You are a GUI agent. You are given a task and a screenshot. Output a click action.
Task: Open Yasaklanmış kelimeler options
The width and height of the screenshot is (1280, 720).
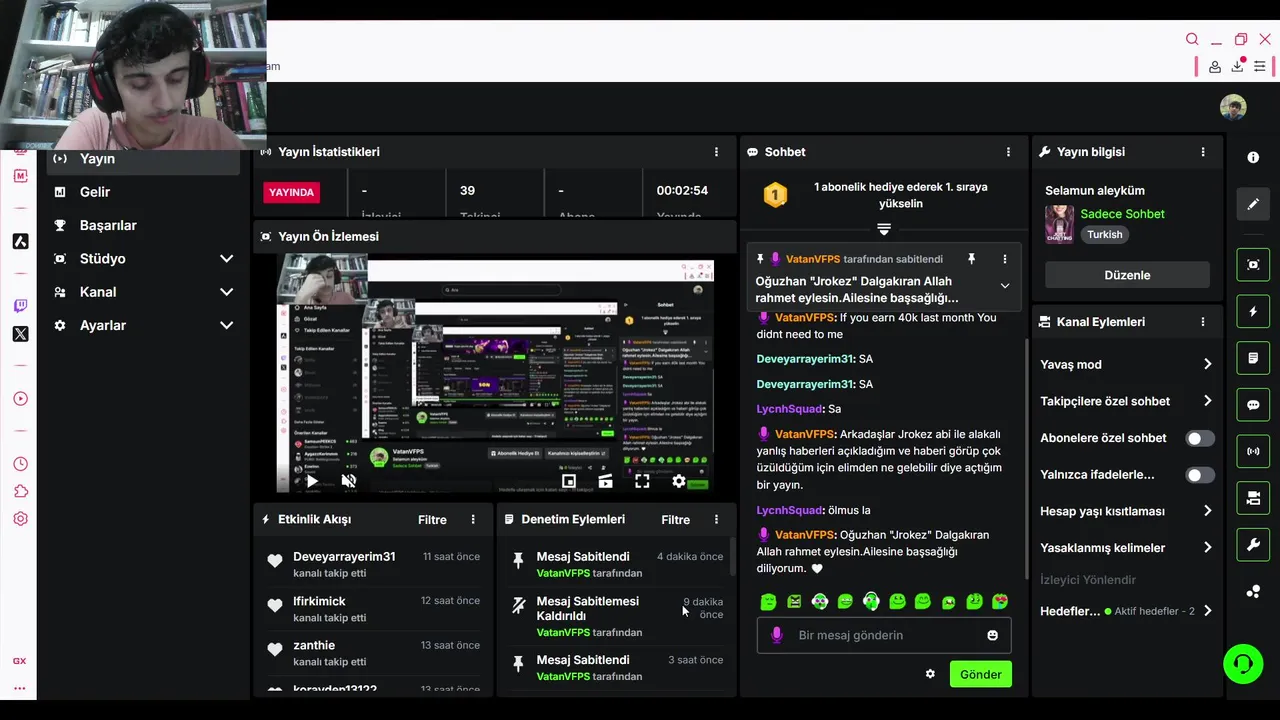tap(1207, 548)
